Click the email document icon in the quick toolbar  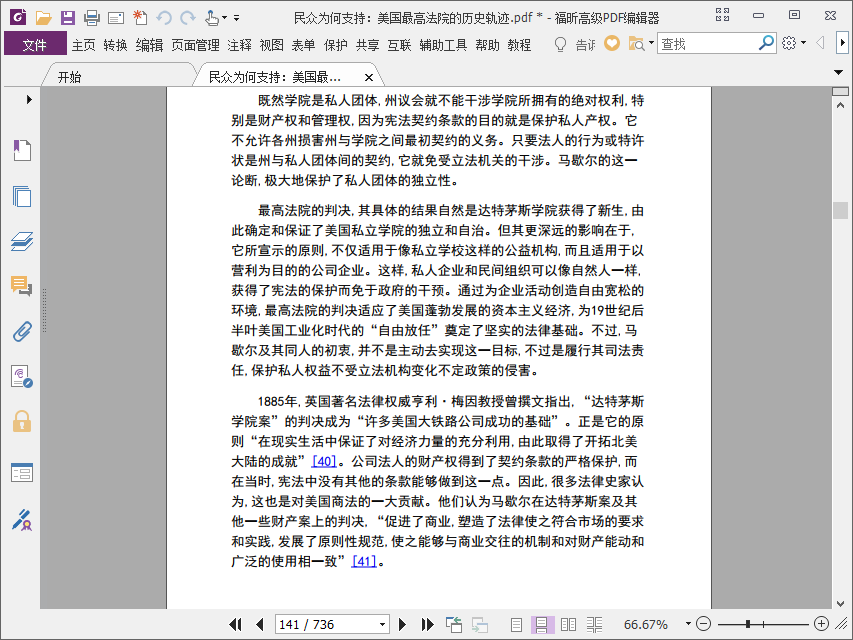click(x=116, y=19)
